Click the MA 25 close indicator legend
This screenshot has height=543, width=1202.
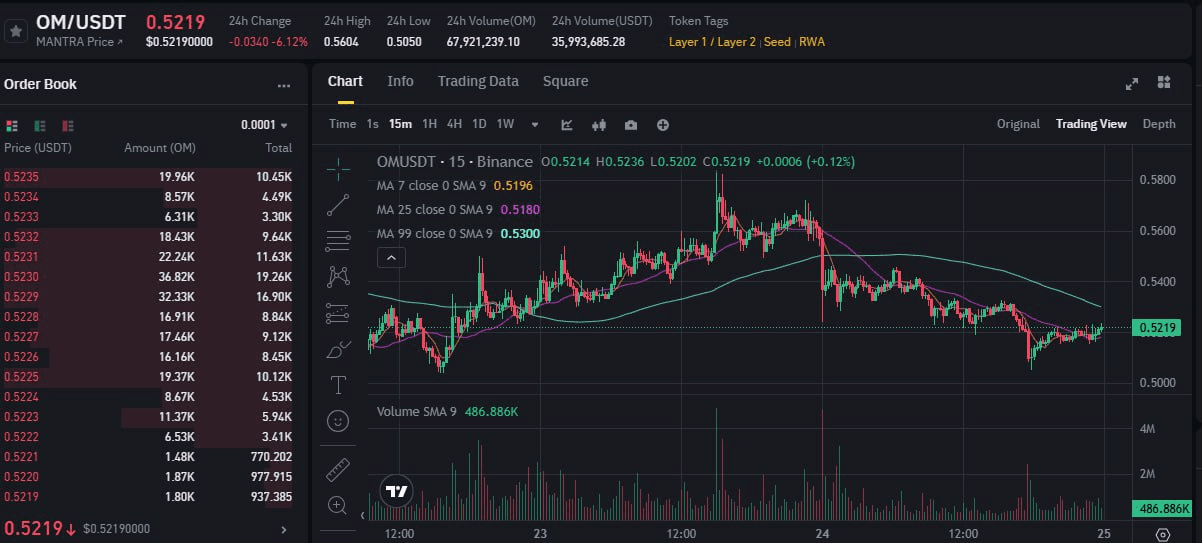click(x=458, y=209)
